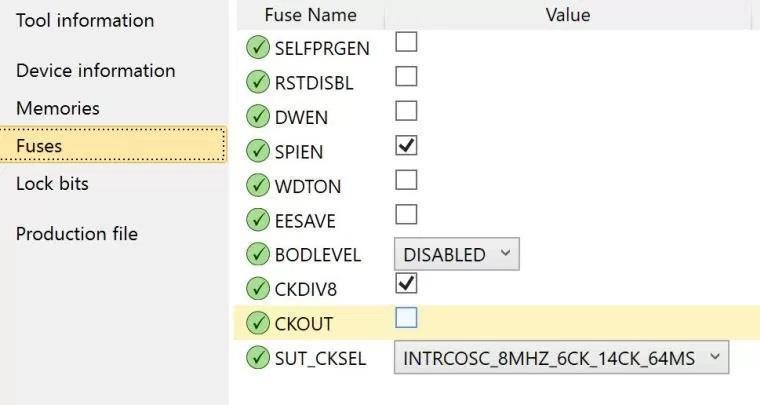Click the green status icon beside DWEN
Screen dimensions: 760x405
click(257, 116)
